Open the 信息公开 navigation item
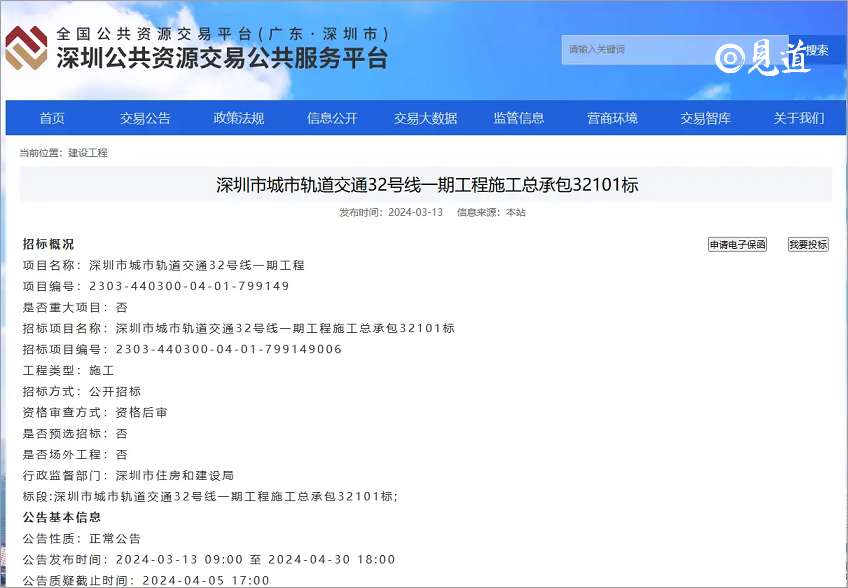Screen dimensions: 848x588 (x=332, y=118)
